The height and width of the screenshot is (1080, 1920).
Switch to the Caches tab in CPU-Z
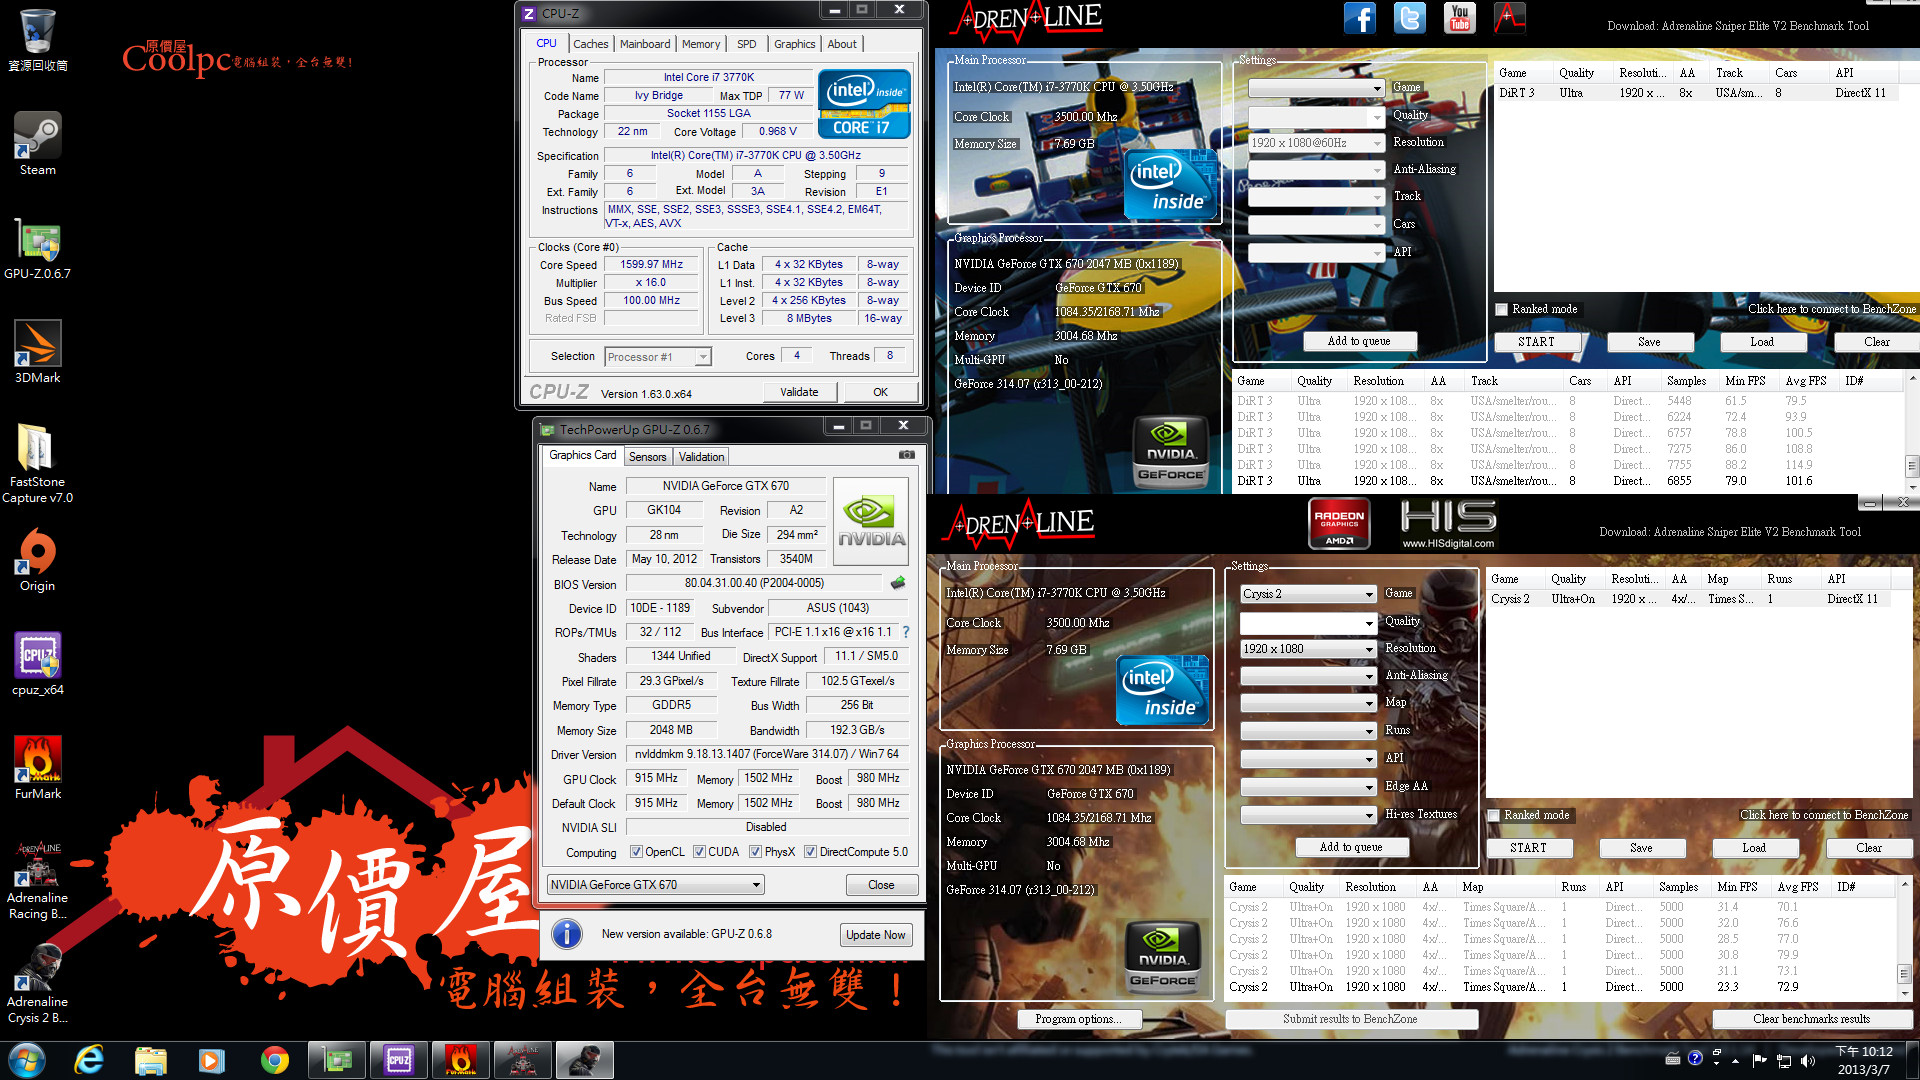click(590, 44)
